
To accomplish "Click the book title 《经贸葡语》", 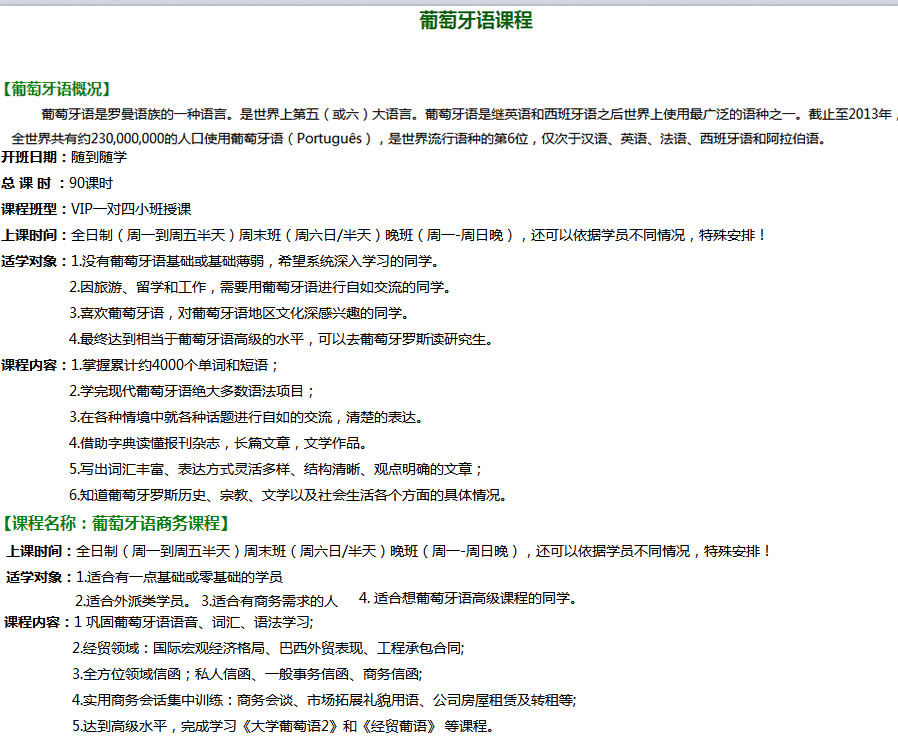I will (x=399, y=726).
